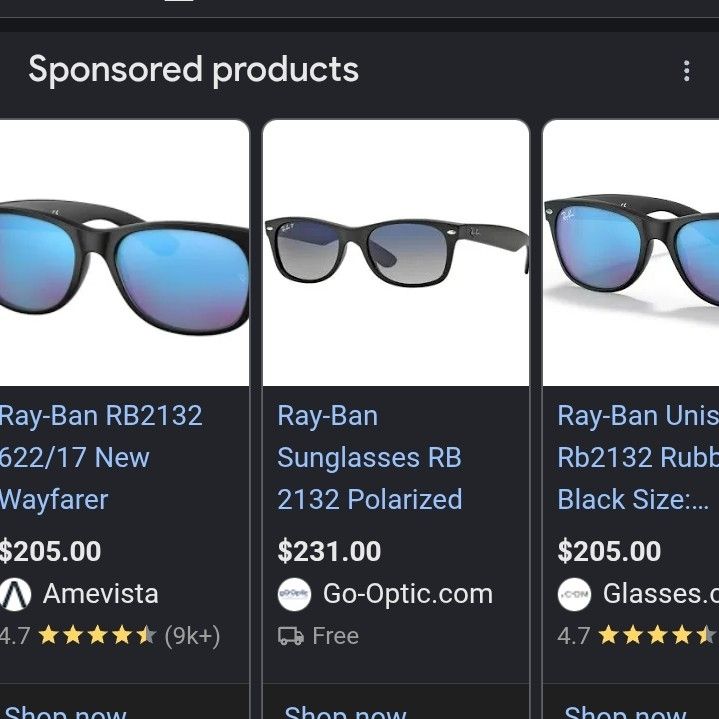Image resolution: width=719 pixels, height=719 pixels.
Task: Click Shop now under Go-Optic.com product
Action: 345,712
